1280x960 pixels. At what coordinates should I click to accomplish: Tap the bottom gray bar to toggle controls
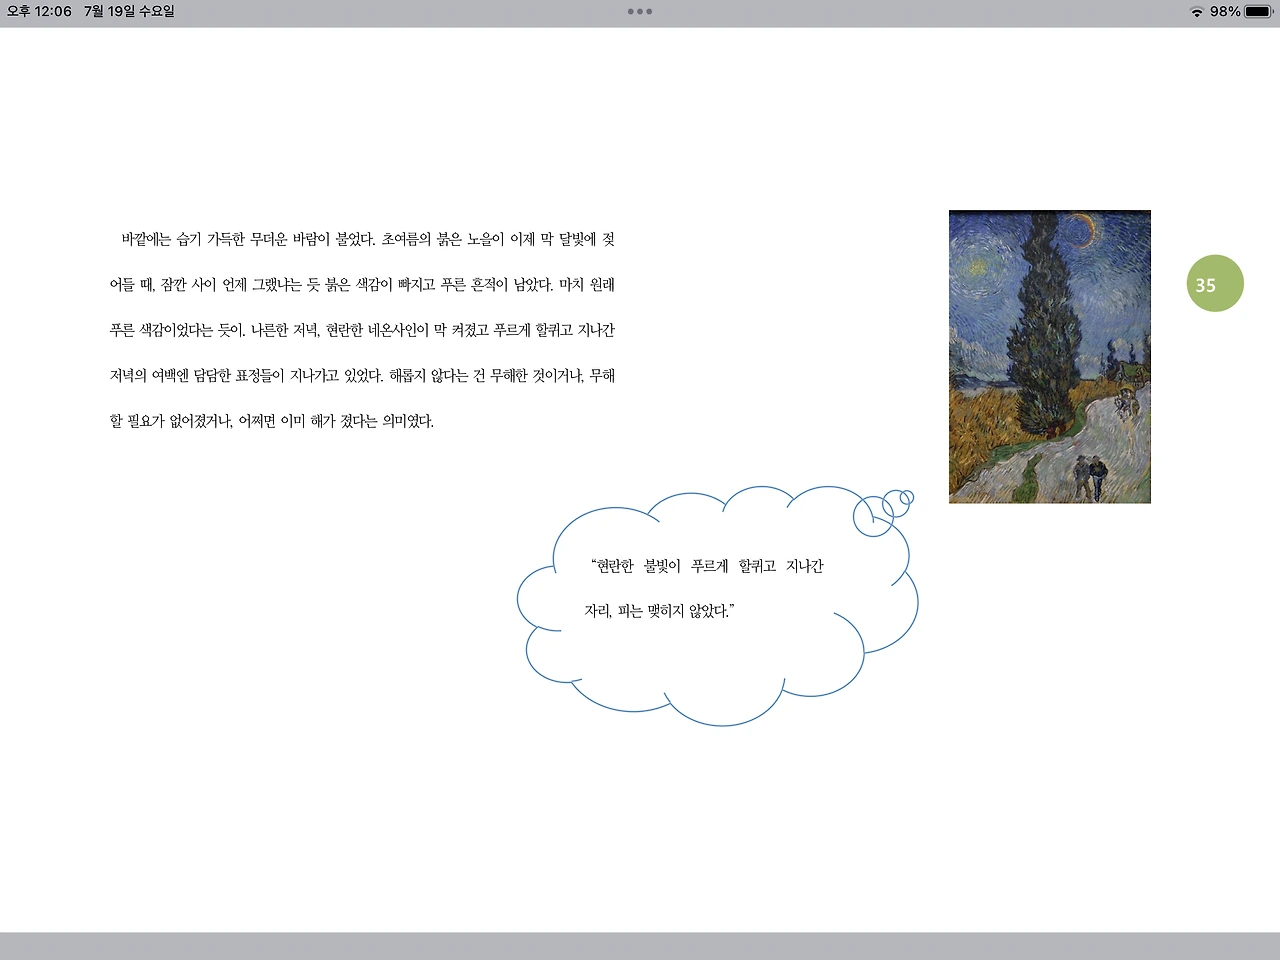pyautogui.click(x=640, y=945)
